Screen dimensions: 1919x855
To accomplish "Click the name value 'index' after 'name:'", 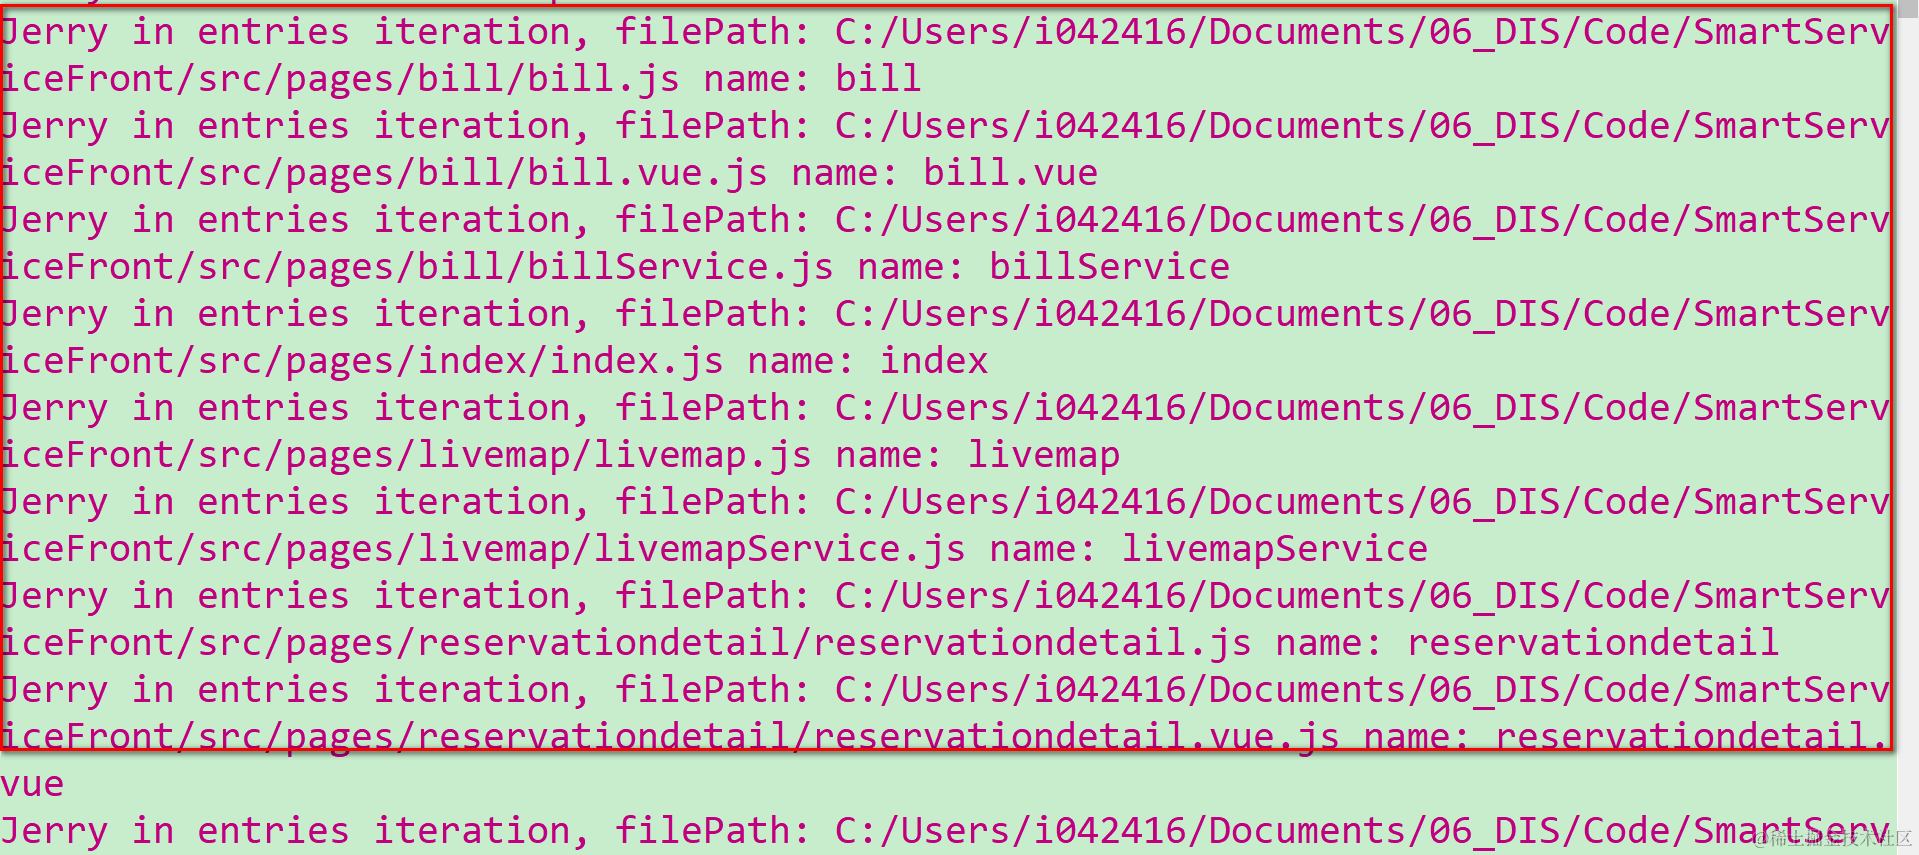I will (934, 361).
